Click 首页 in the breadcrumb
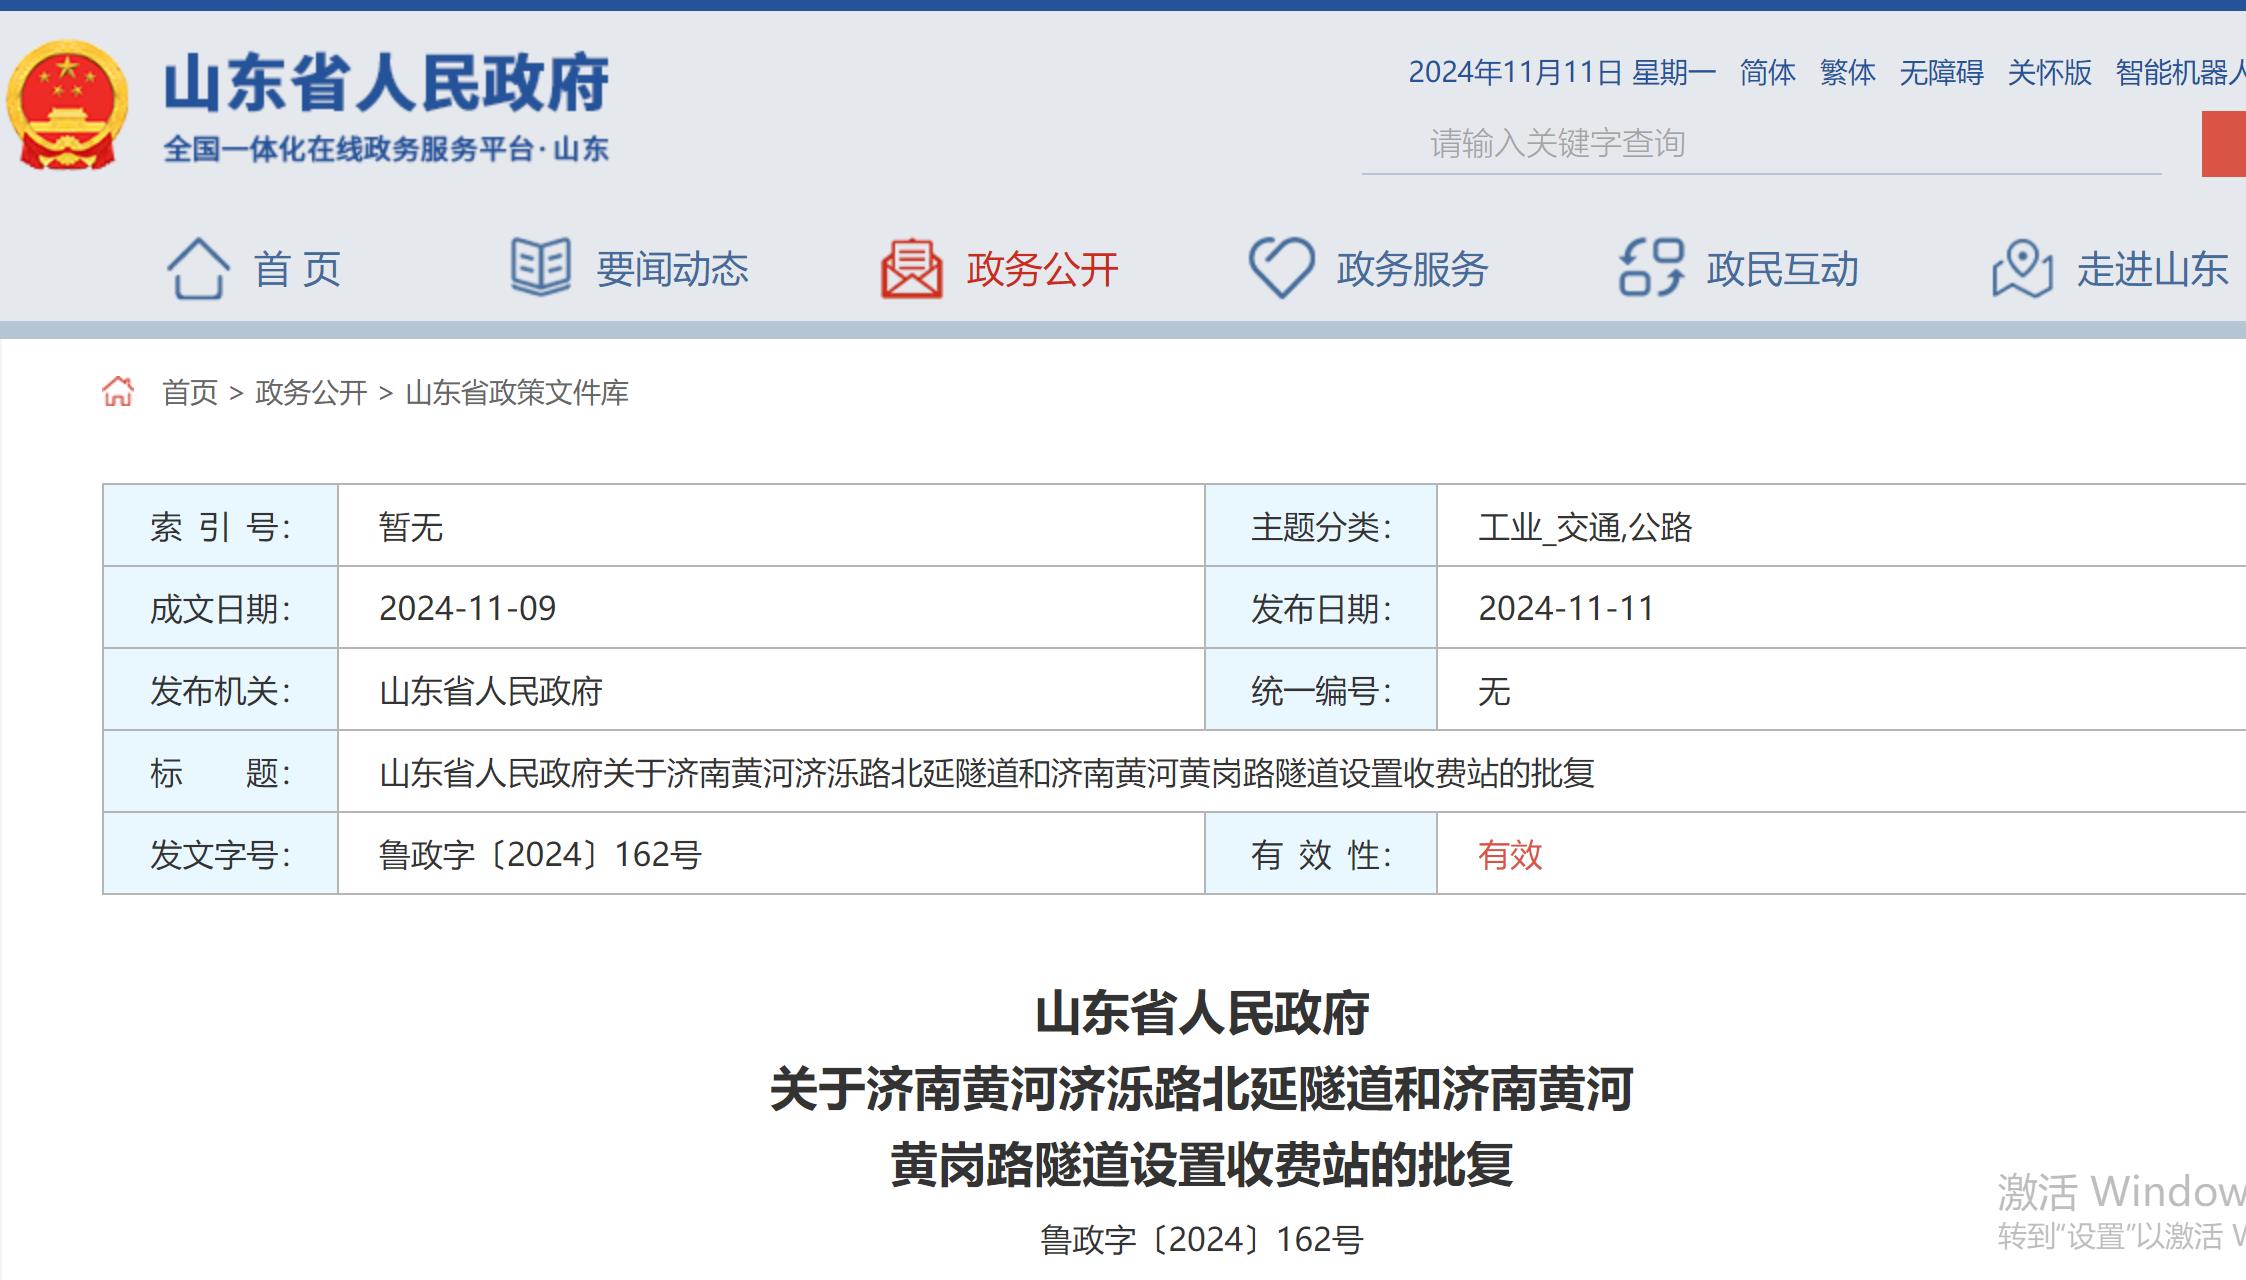The image size is (2246, 1280). (x=190, y=392)
